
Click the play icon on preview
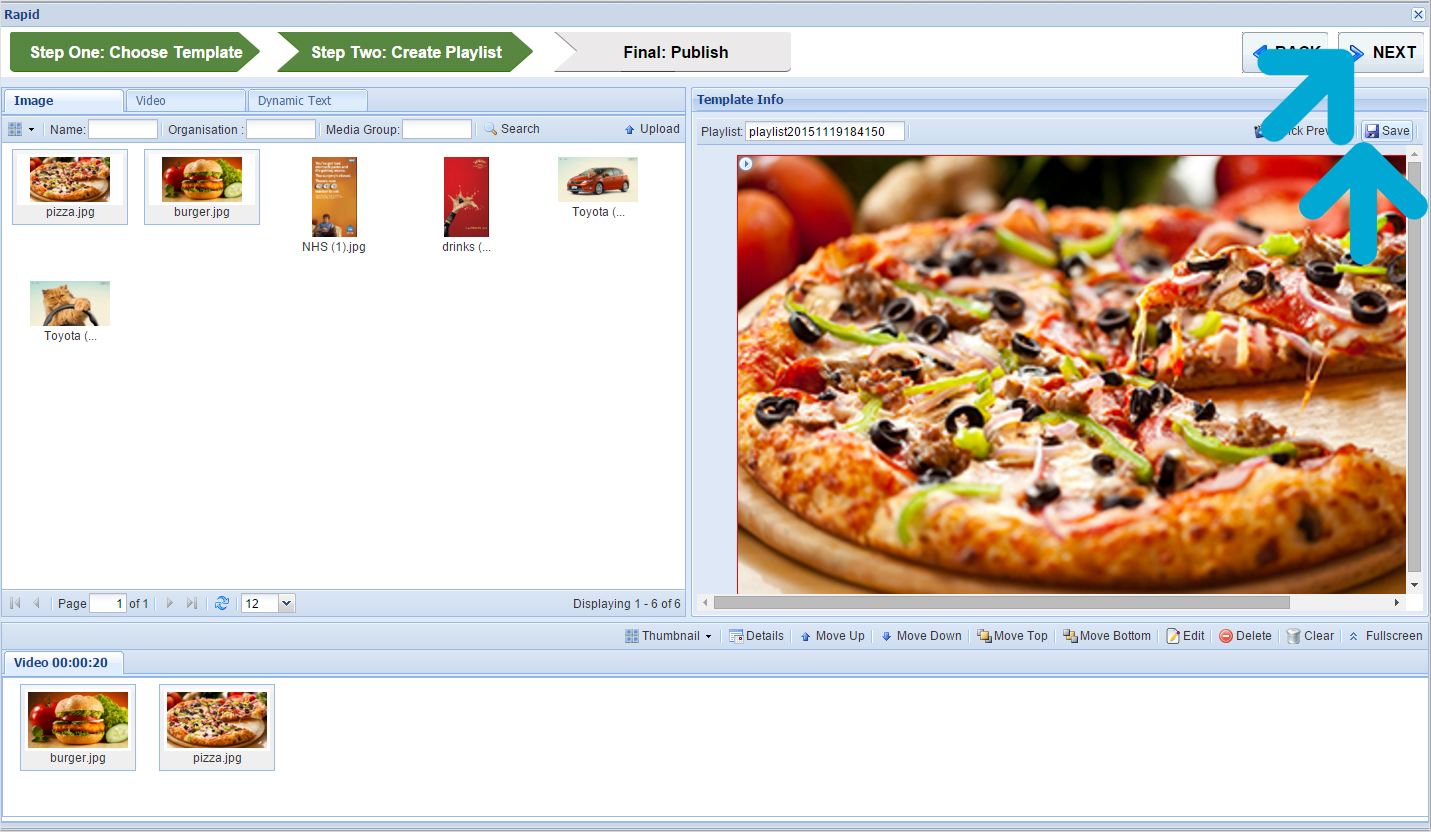click(x=745, y=164)
